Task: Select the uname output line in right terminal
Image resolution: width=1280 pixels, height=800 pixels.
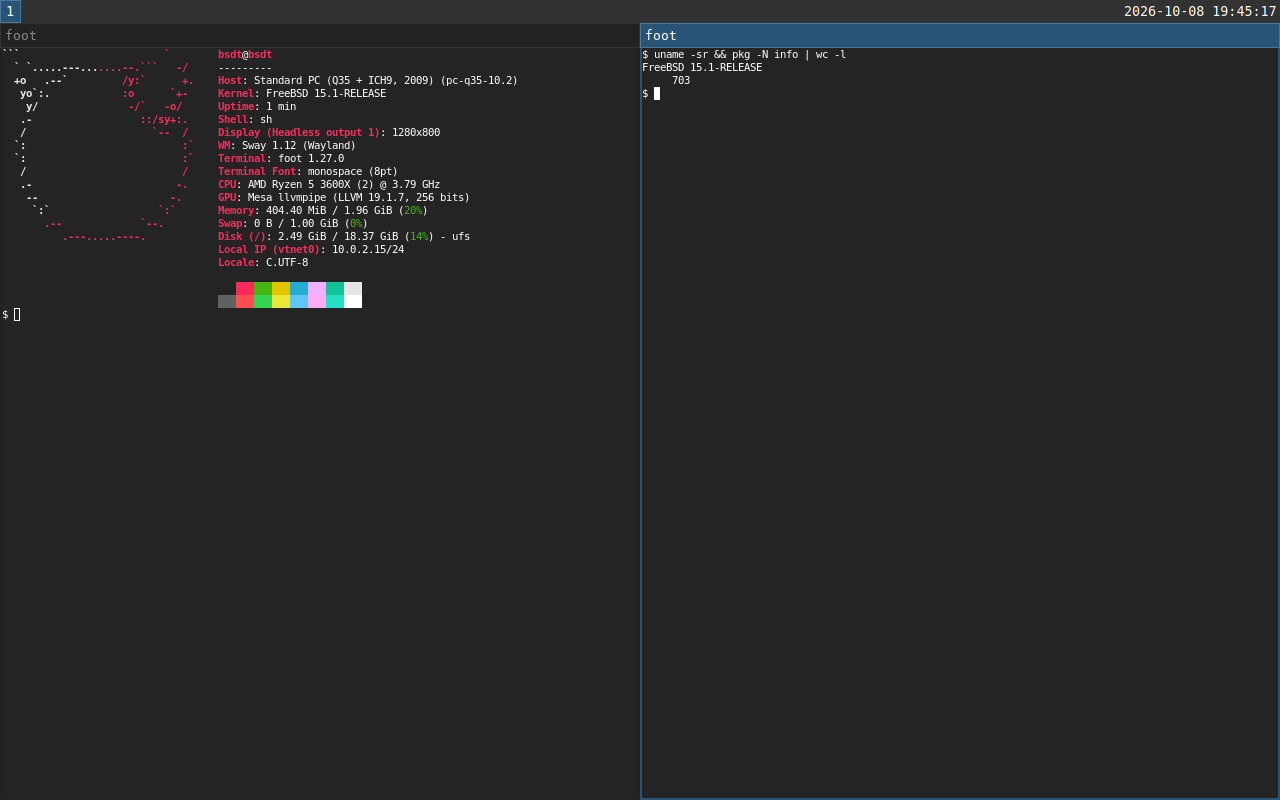Action: 702,68
